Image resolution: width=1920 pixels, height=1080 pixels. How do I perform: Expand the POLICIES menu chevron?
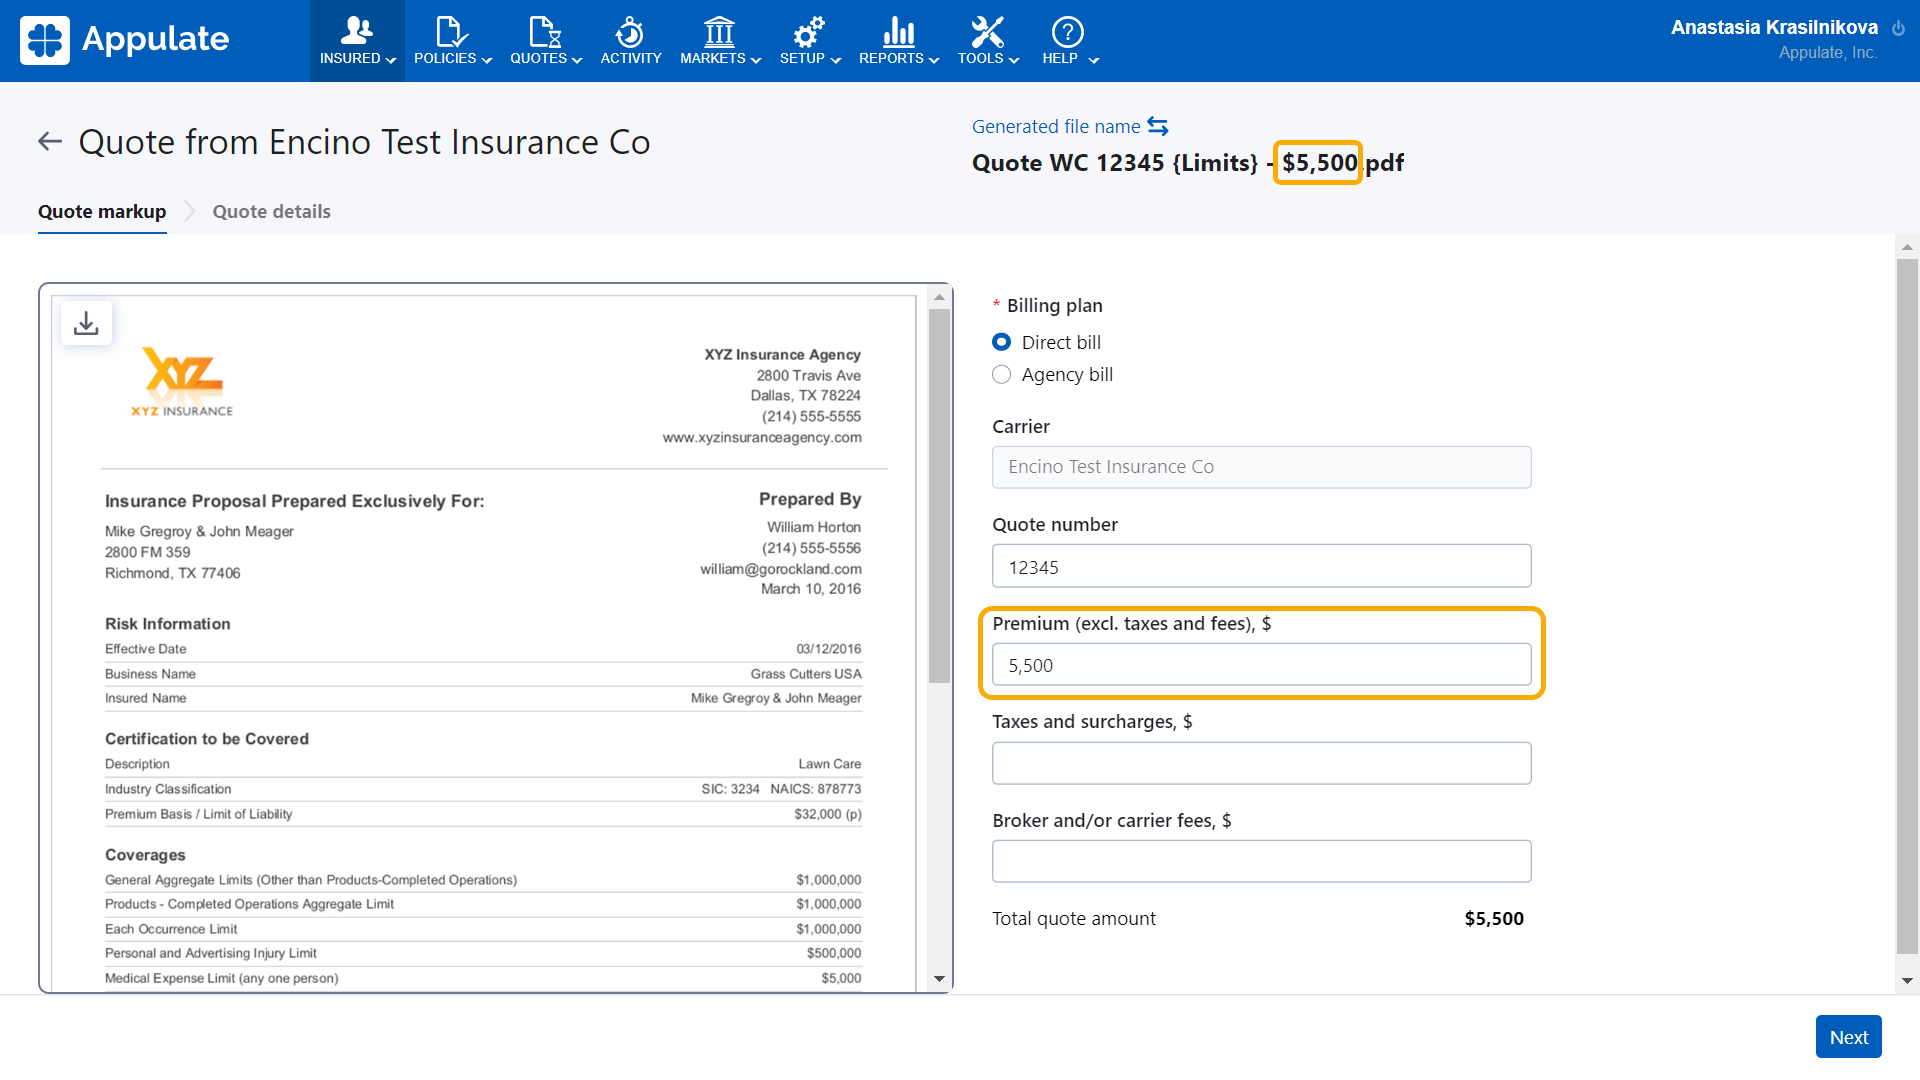click(487, 60)
